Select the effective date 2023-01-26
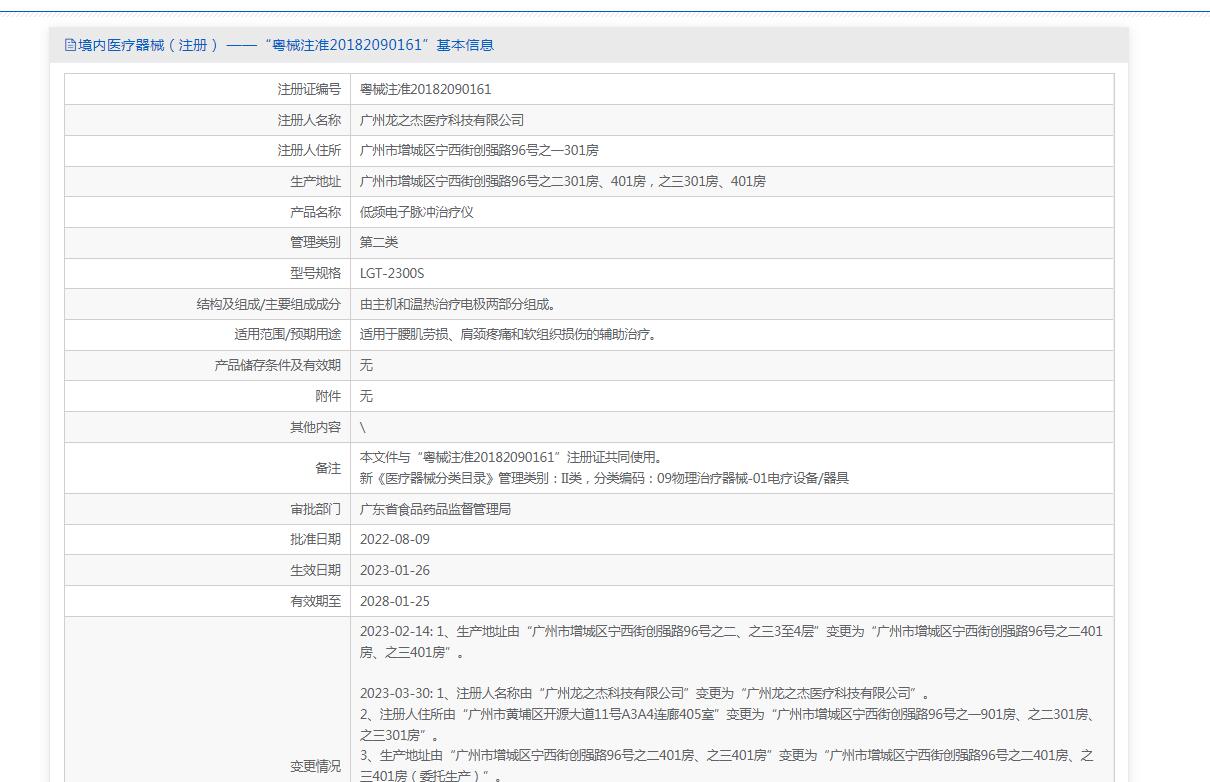The image size is (1210, 782). point(394,571)
